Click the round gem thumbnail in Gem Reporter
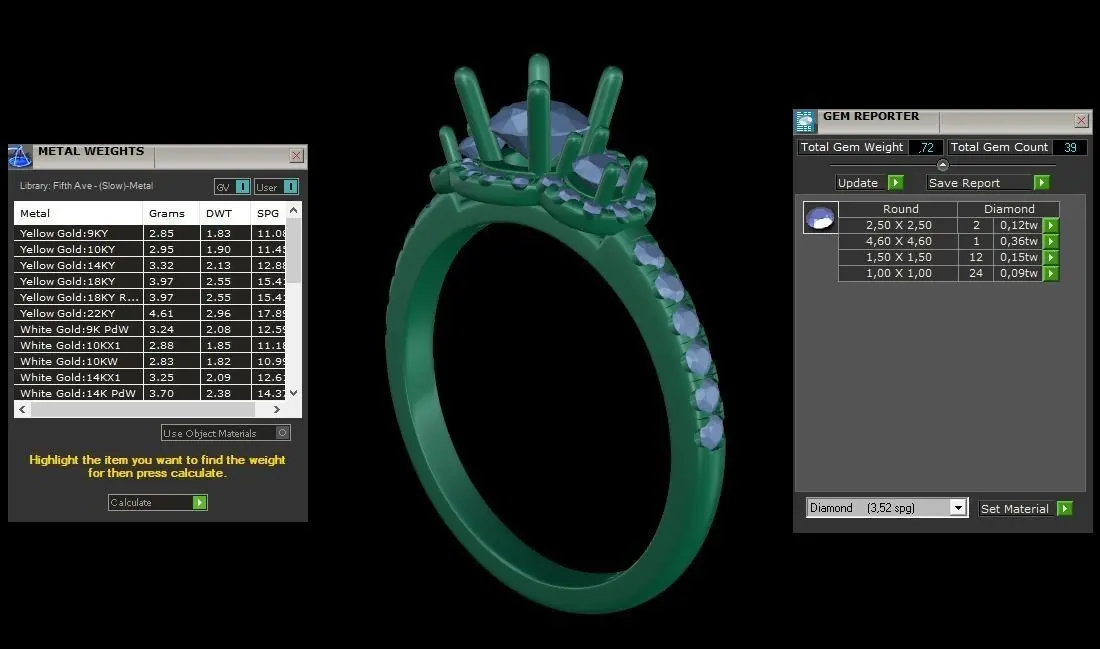1100x649 pixels. pos(820,218)
